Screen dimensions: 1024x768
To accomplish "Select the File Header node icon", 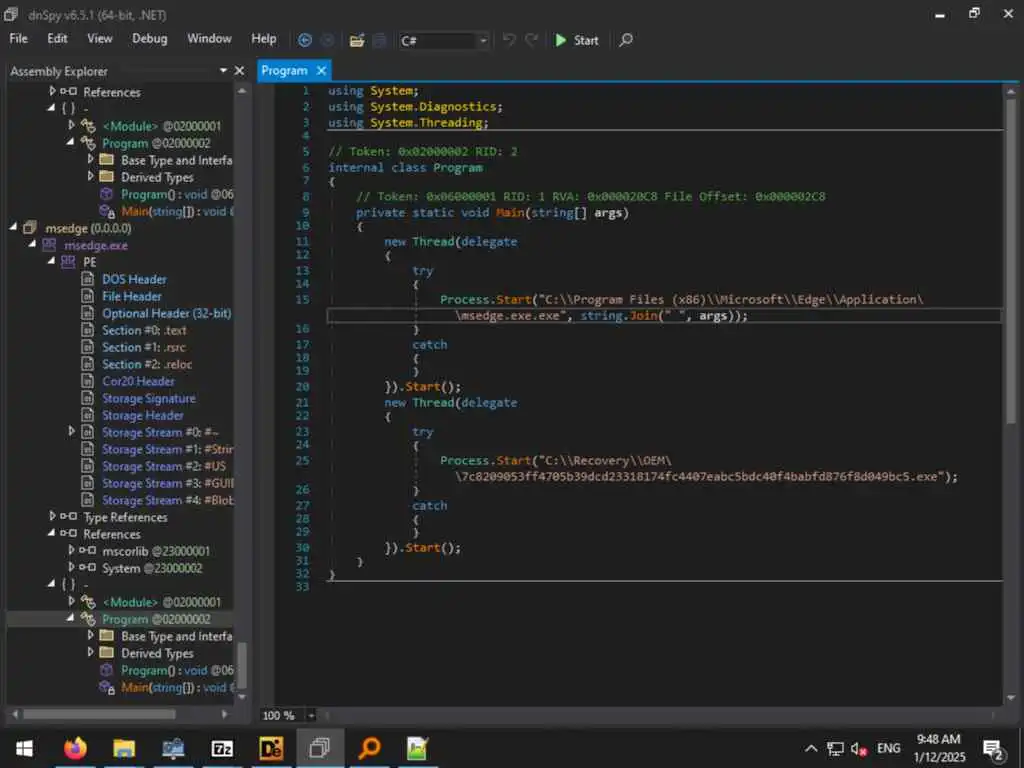I will pyautogui.click(x=88, y=296).
